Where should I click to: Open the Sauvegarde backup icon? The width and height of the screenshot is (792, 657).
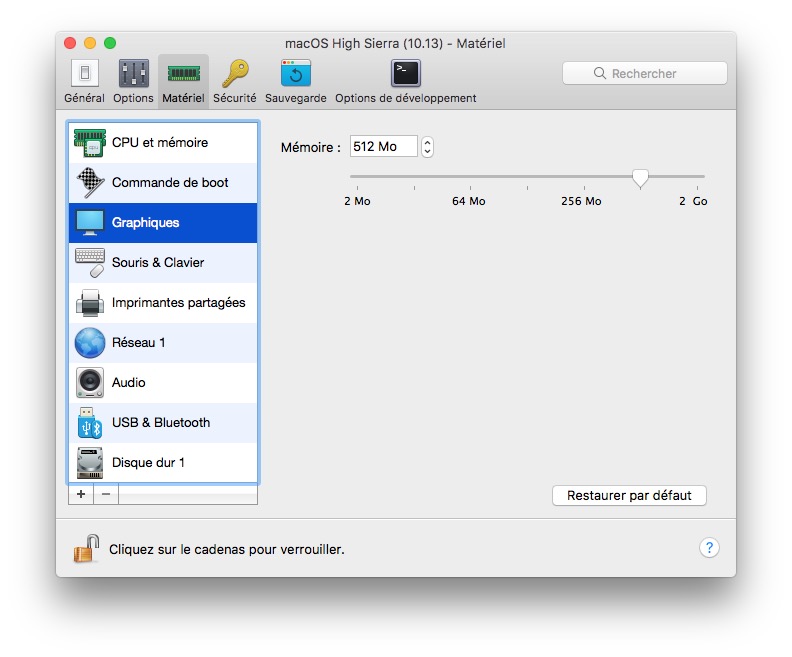pos(295,73)
